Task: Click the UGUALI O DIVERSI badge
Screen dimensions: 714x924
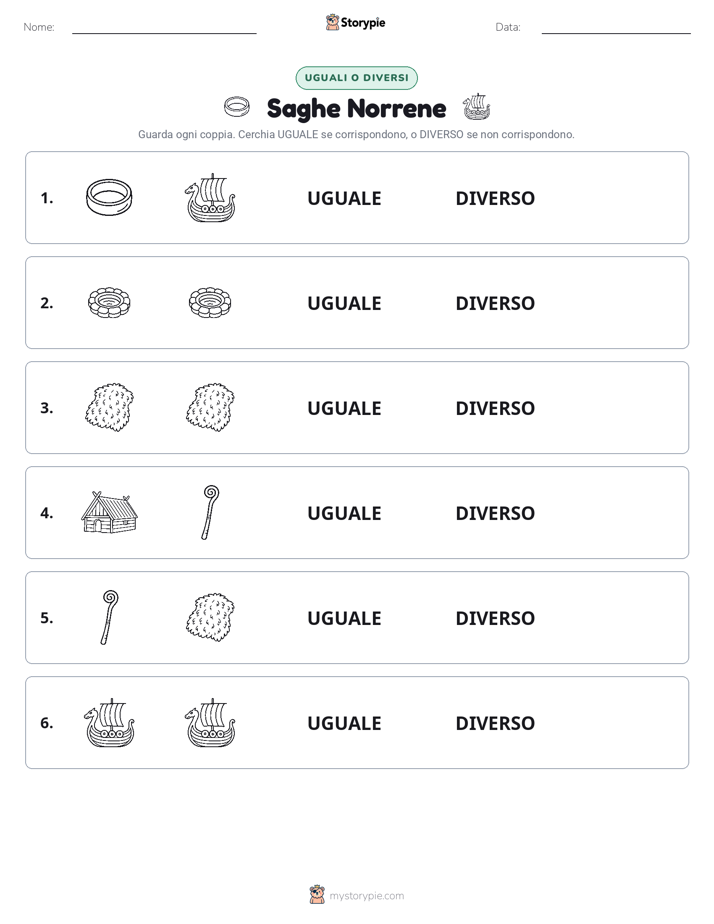Action: [356, 78]
